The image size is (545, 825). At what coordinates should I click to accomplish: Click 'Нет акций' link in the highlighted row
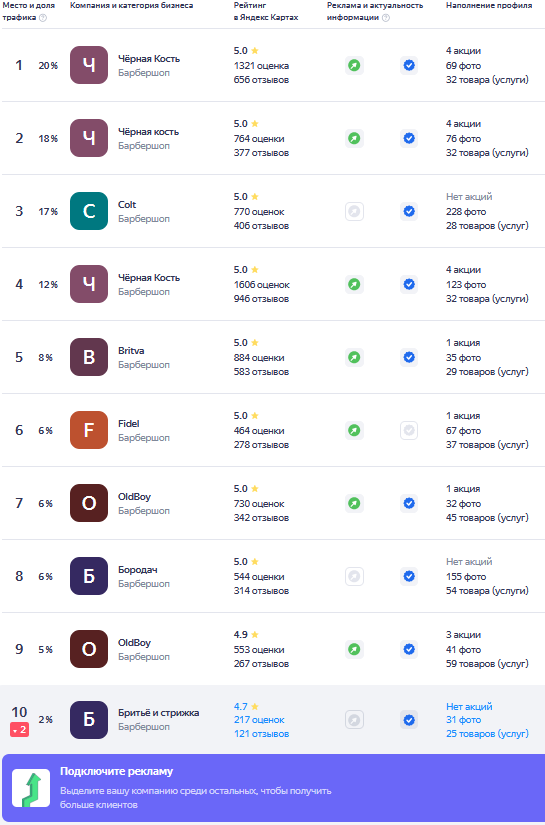pyautogui.click(x=469, y=707)
